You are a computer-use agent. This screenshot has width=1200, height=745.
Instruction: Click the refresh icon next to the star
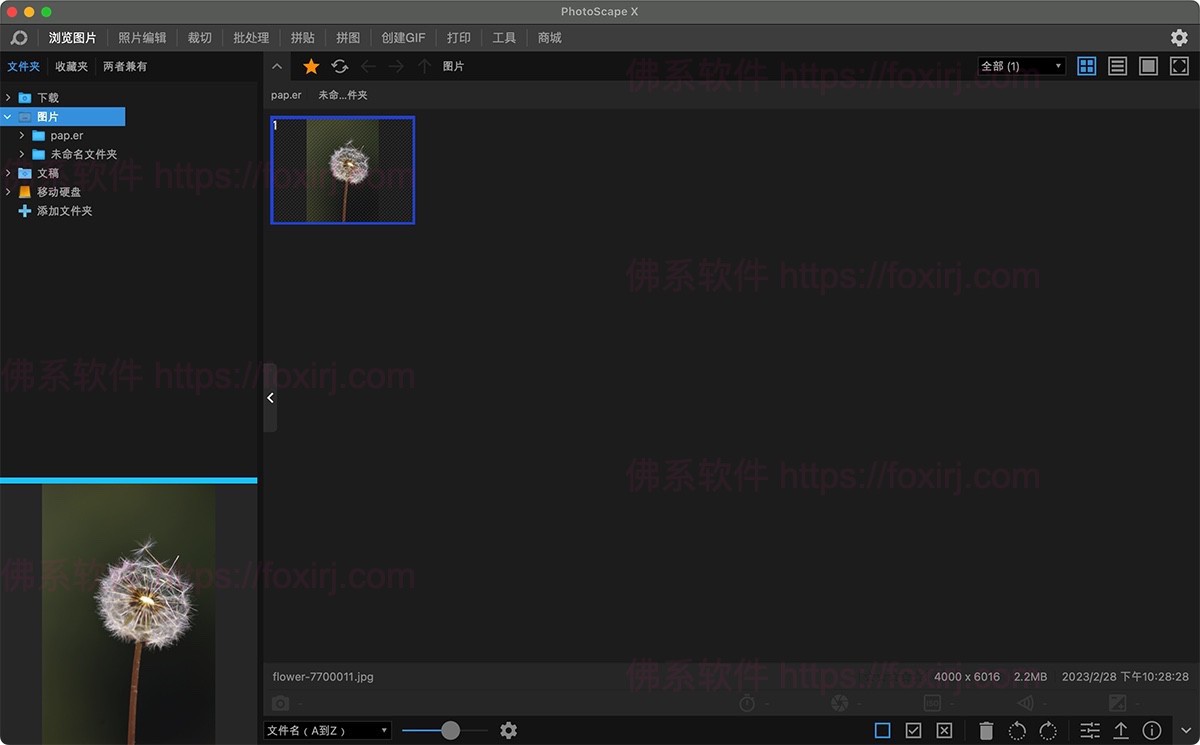[340, 66]
